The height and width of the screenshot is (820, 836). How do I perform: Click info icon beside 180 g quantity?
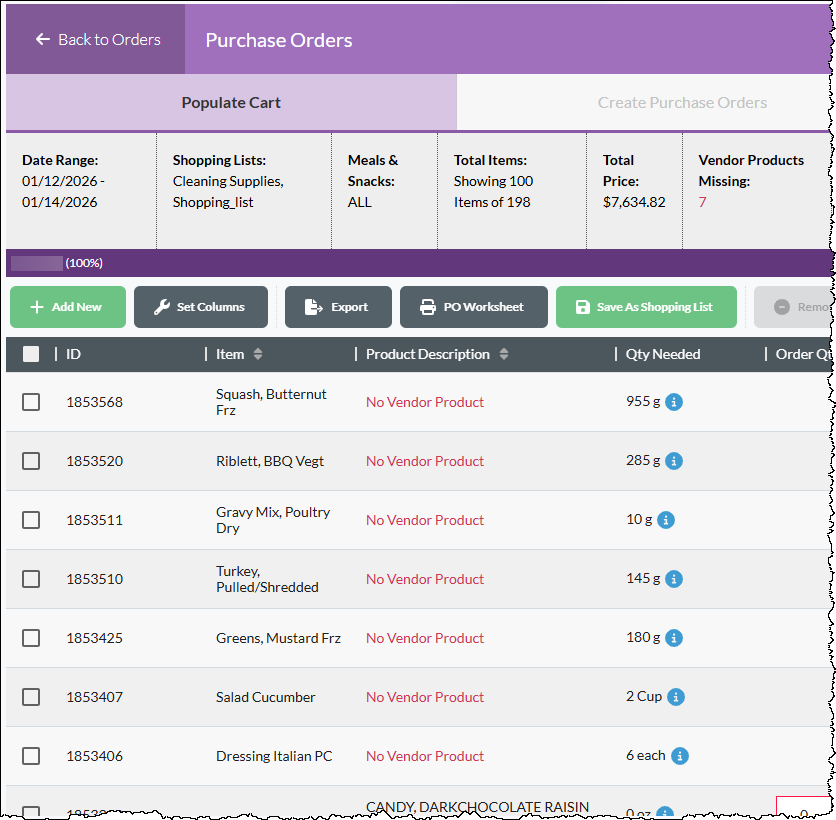(x=674, y=638)
